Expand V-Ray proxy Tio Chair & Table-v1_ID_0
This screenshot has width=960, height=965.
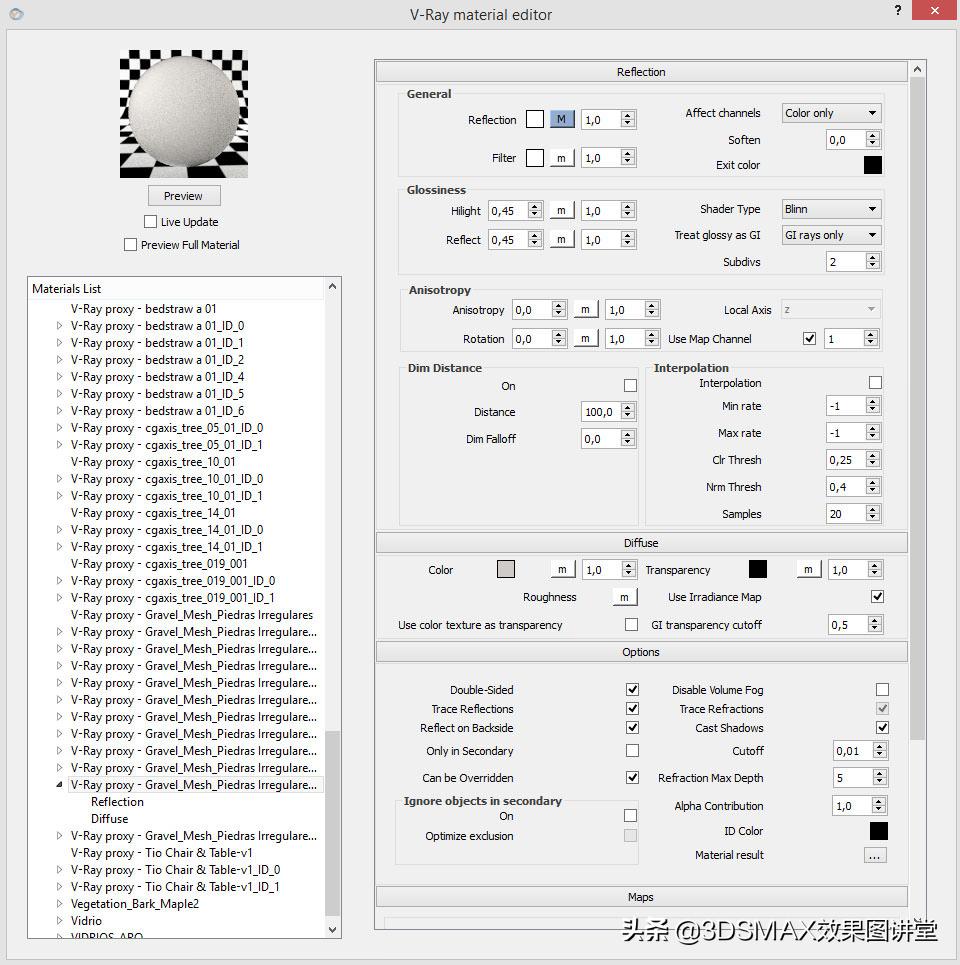59,870
